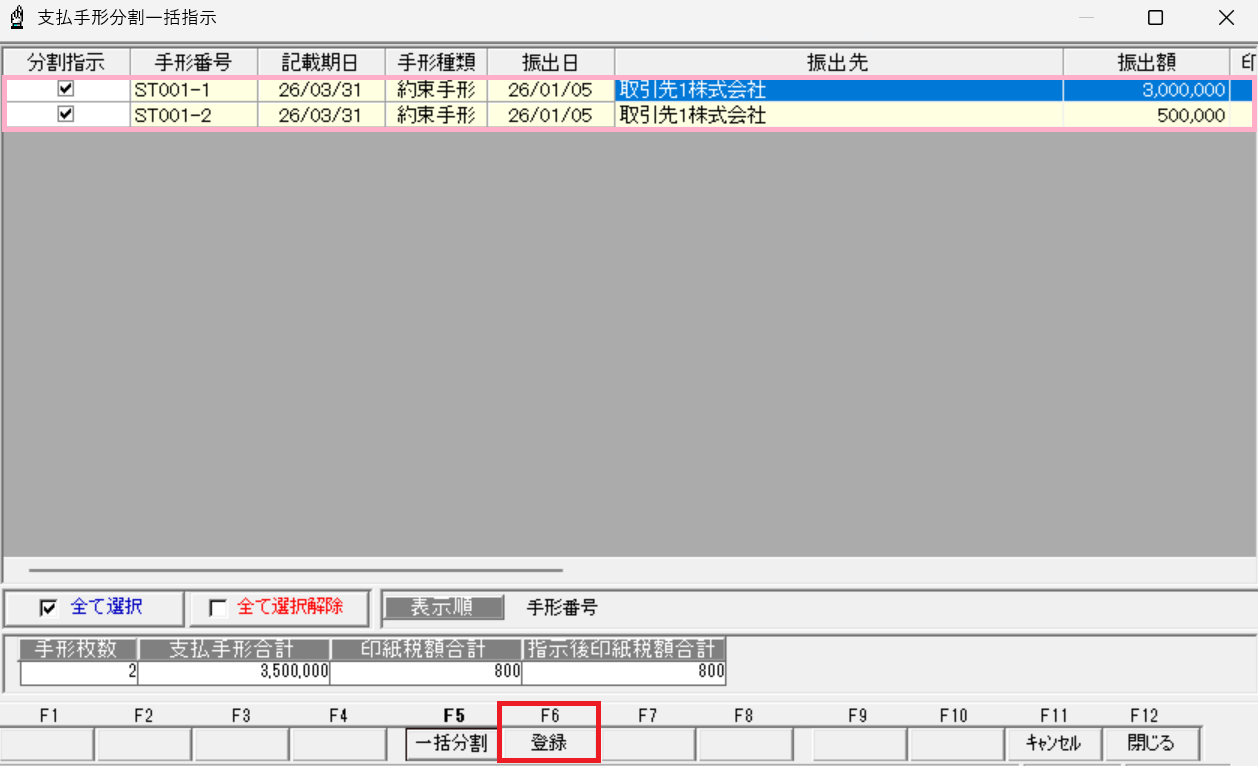Click the 手形番号 column header
Screen dimensions: 1258x766
coord(194,61)
